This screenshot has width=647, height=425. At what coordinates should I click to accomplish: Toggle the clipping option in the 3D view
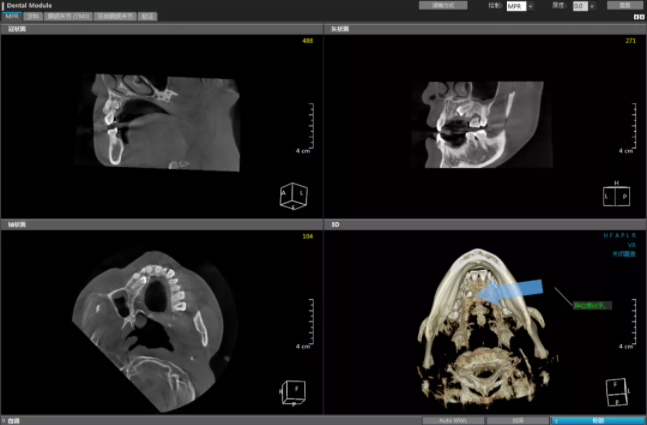(622, 254)
